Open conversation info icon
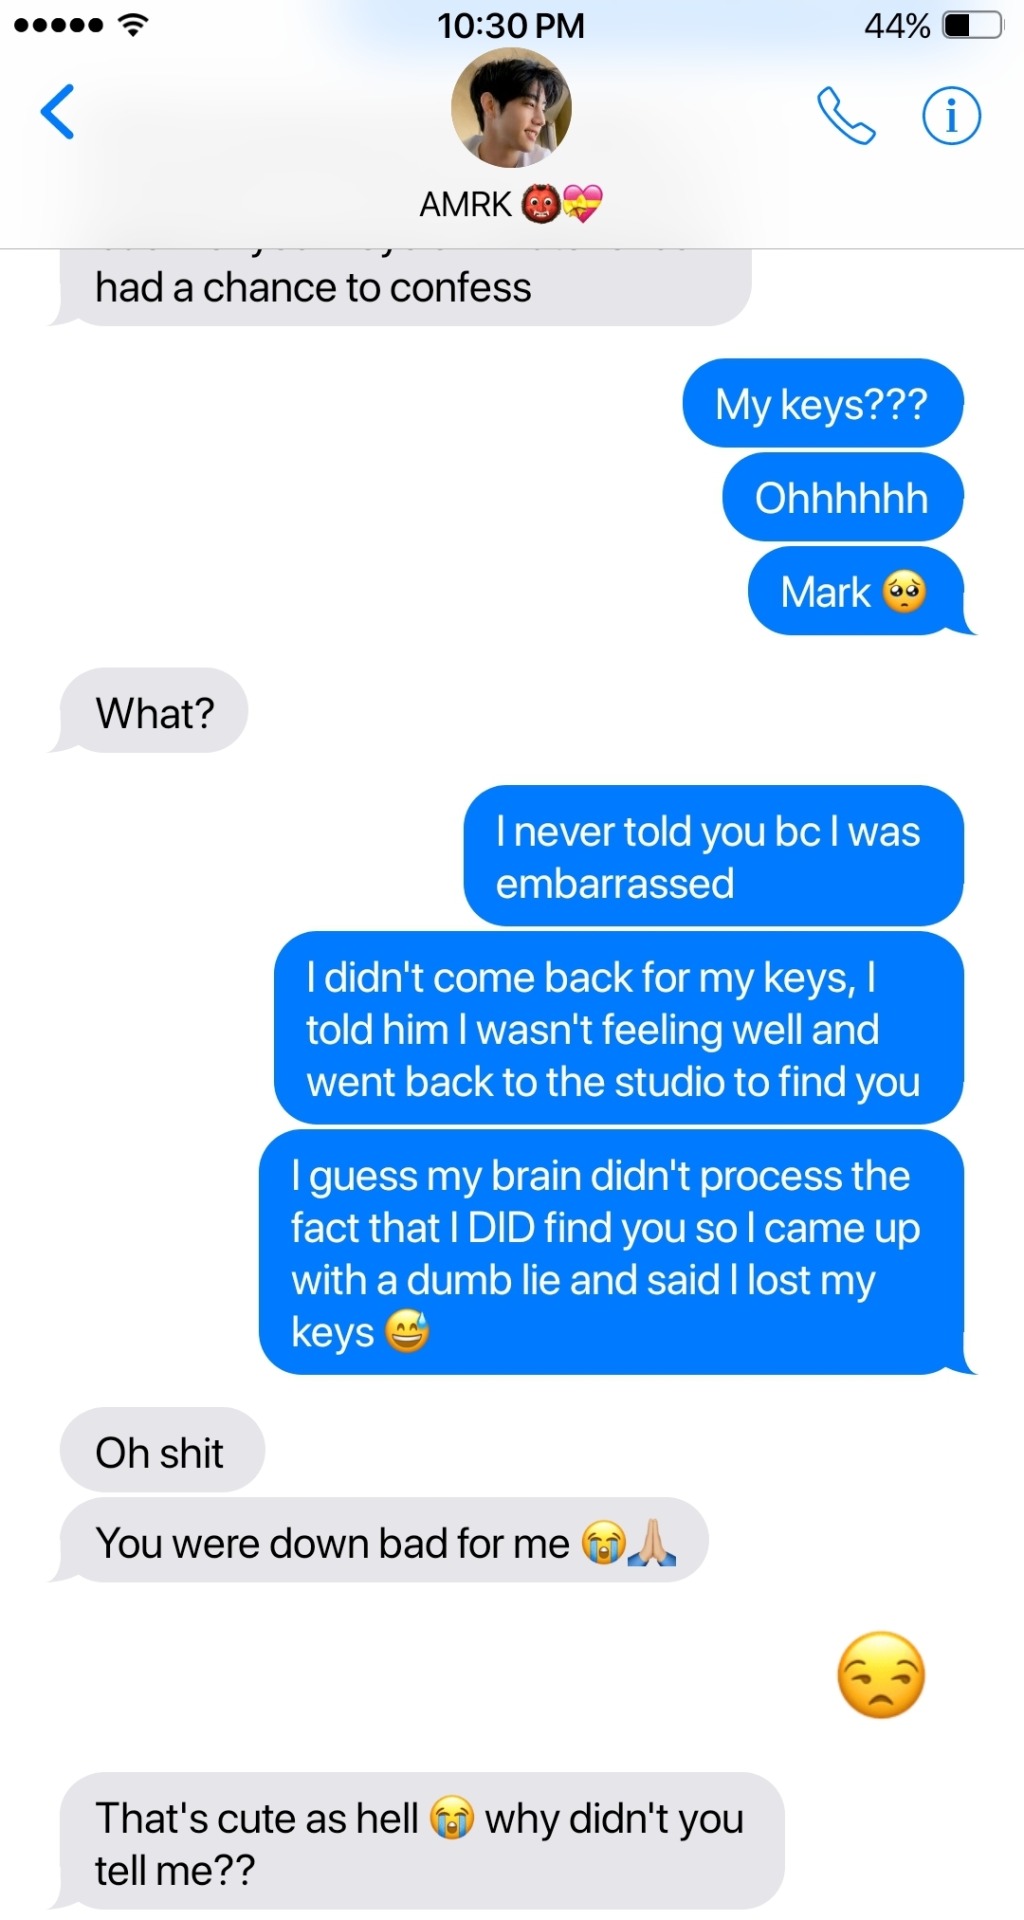Image resolution: width=1024 pixels, height=1920 pixels. (x=951, y=116)
